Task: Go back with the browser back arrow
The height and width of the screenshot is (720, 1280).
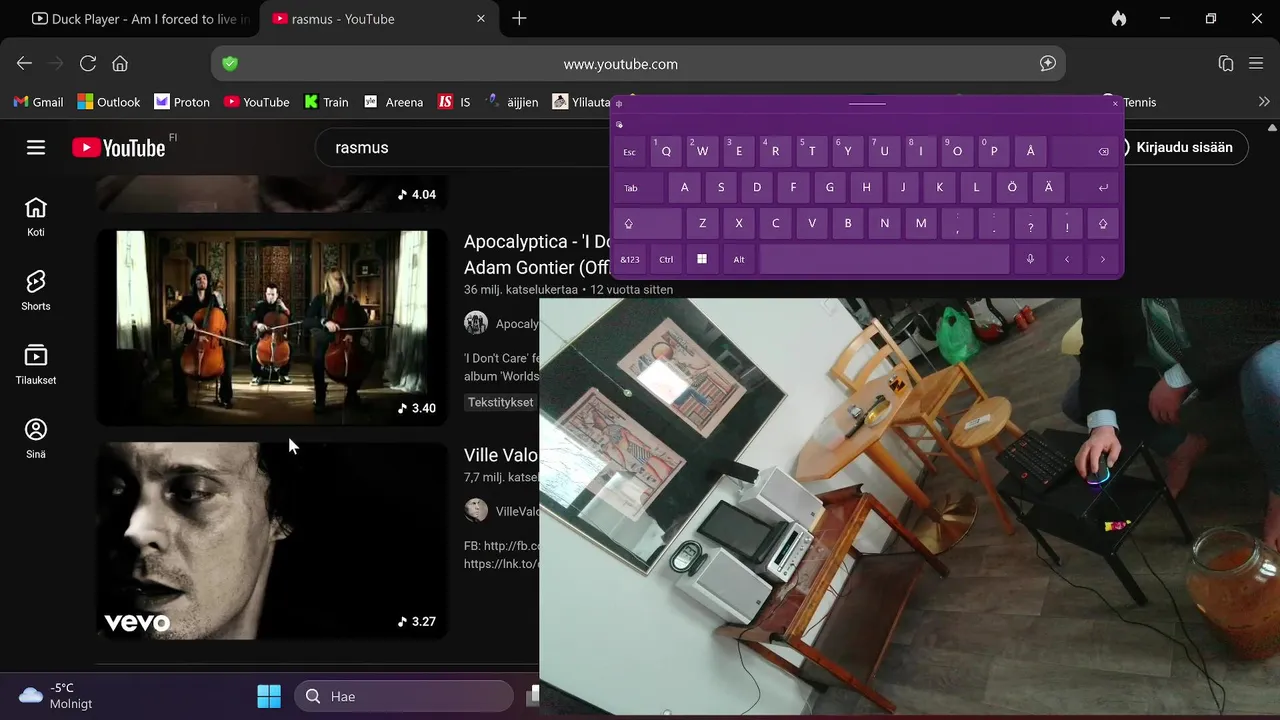Action: 25,63
